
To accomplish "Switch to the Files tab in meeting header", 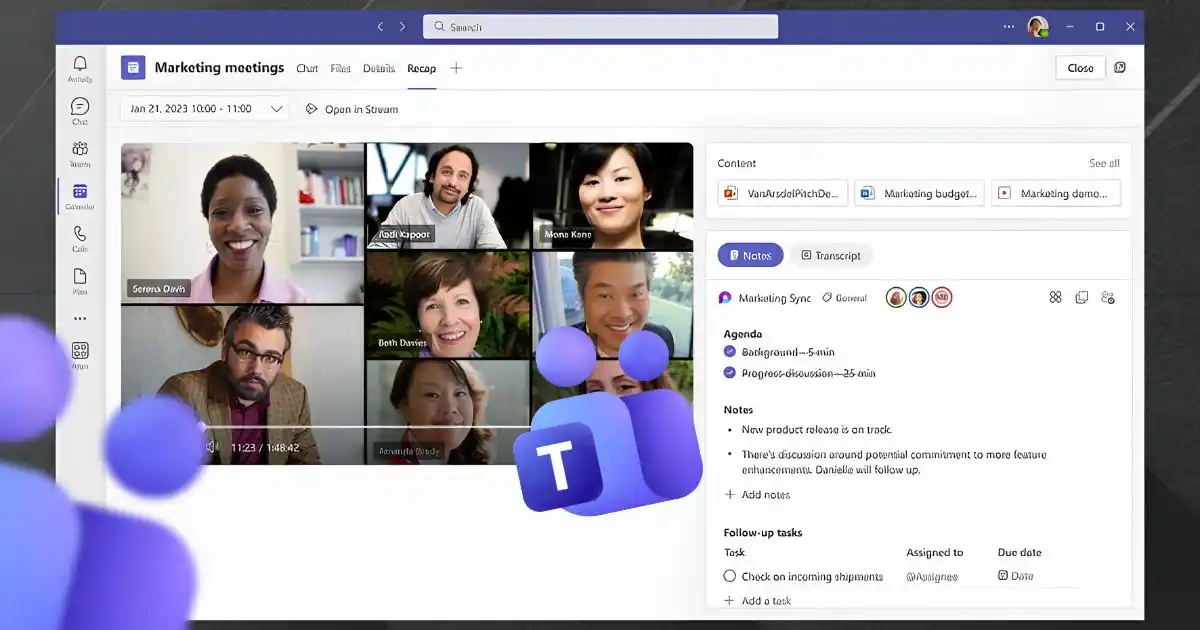I will 341,68.
